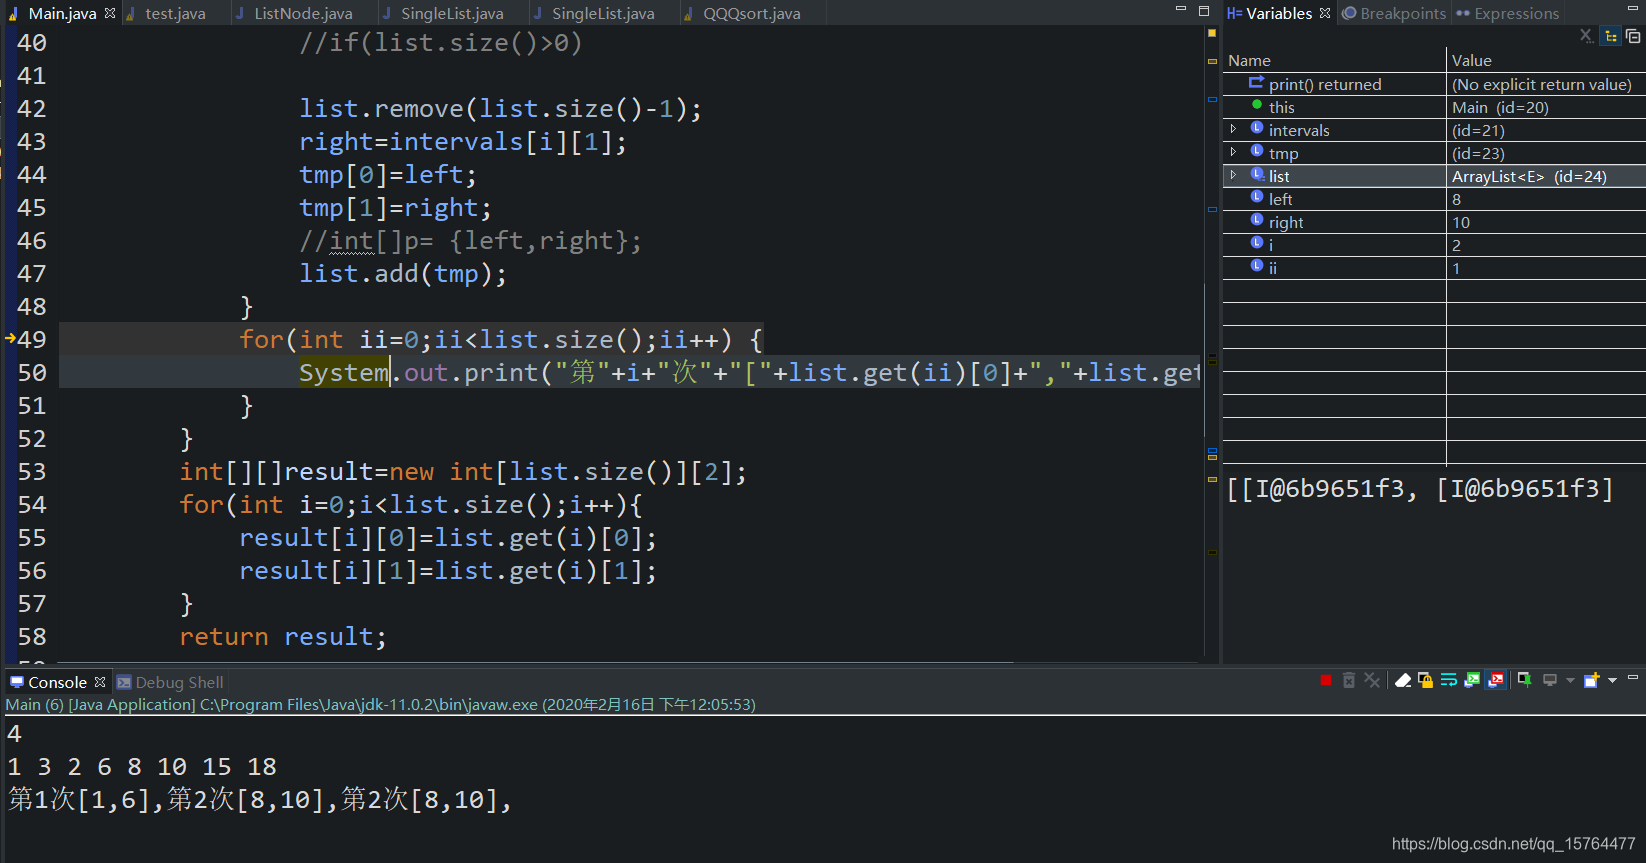Click Open Console icon with plus
1646x863 pixels.
tap(1592, 681)
